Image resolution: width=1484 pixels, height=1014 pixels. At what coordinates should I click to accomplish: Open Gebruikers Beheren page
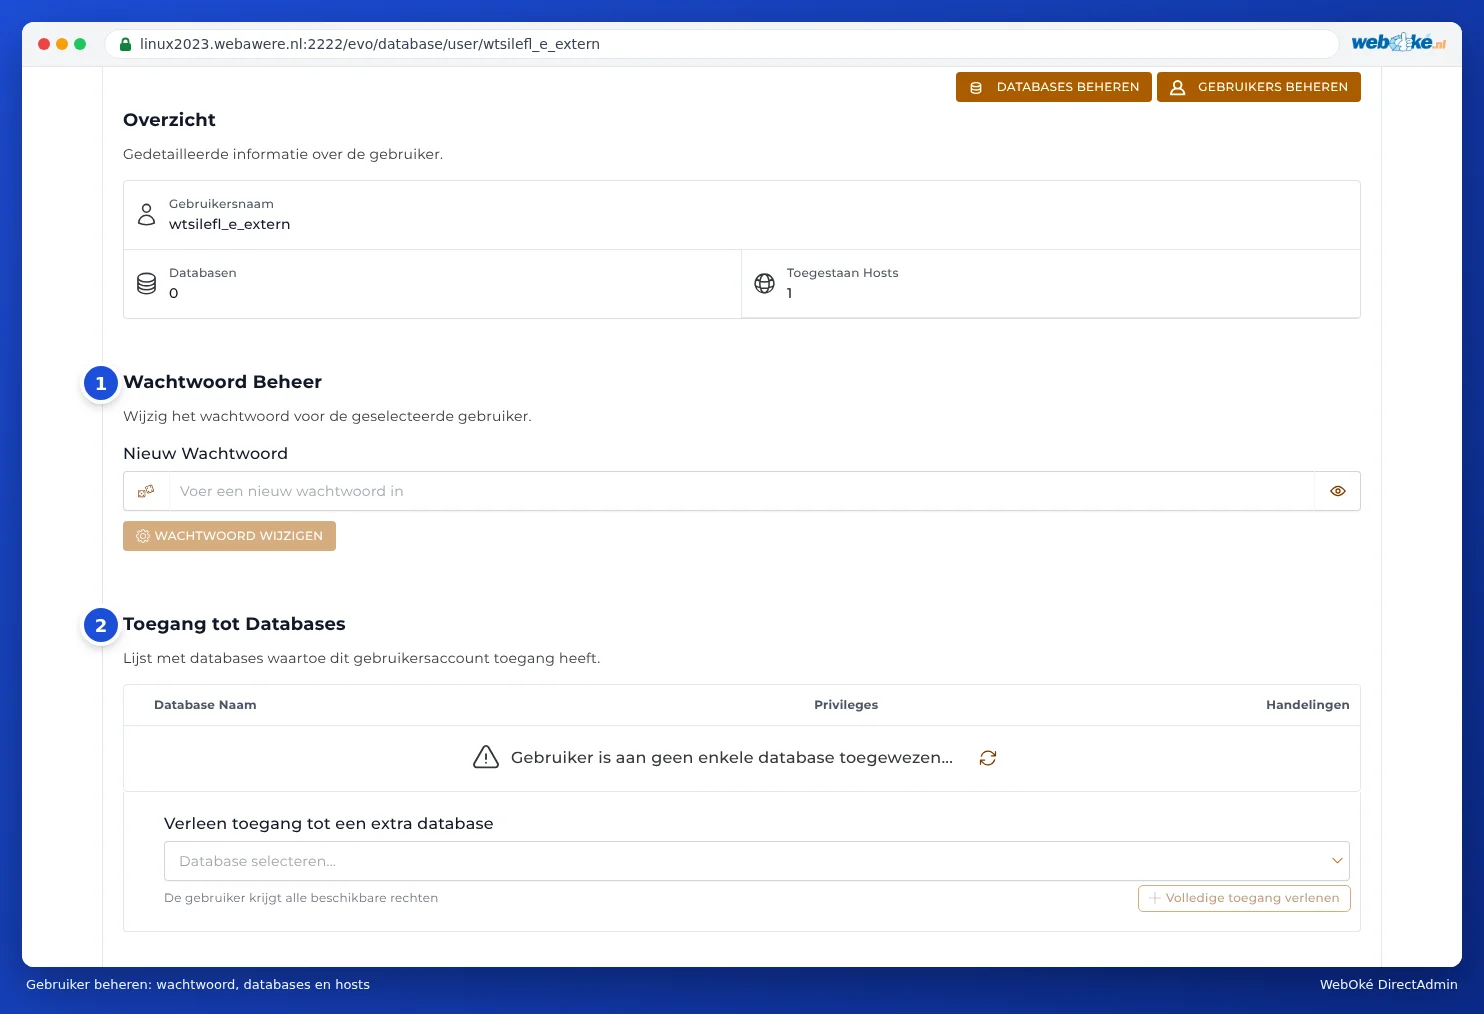click(x=1259, y=87)
